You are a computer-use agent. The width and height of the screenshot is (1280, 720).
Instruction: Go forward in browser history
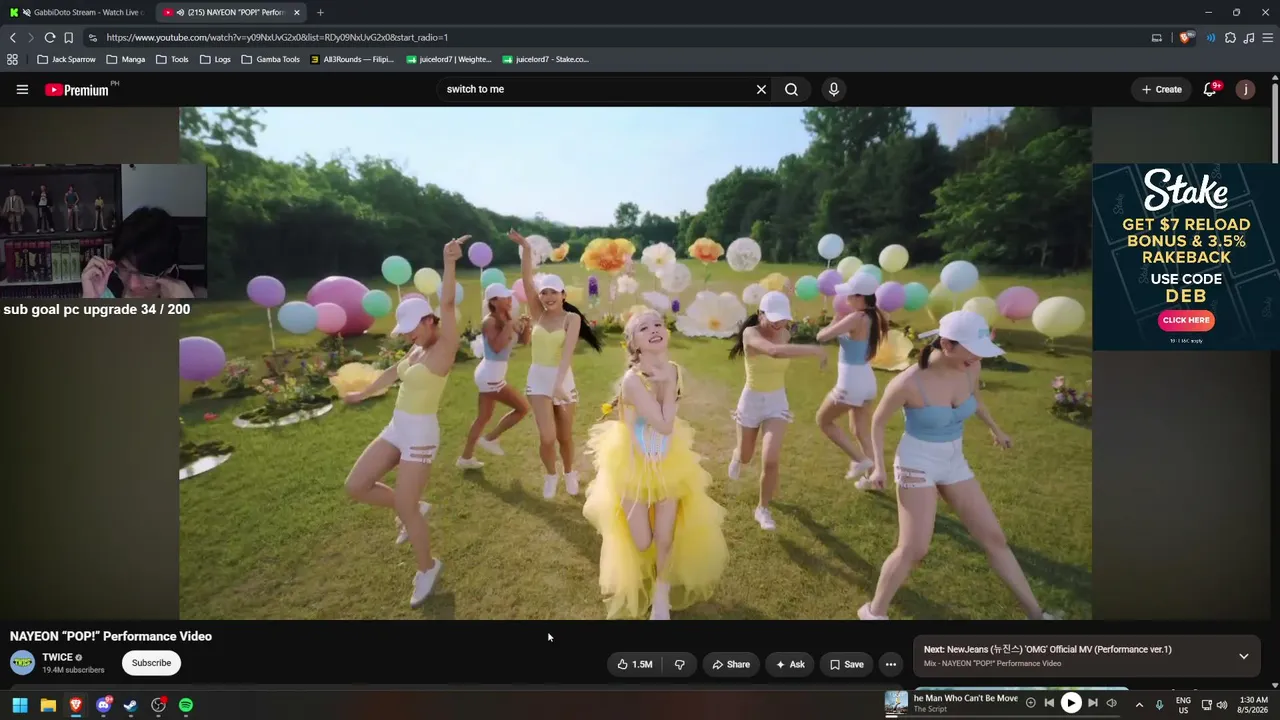click(30, 38)
